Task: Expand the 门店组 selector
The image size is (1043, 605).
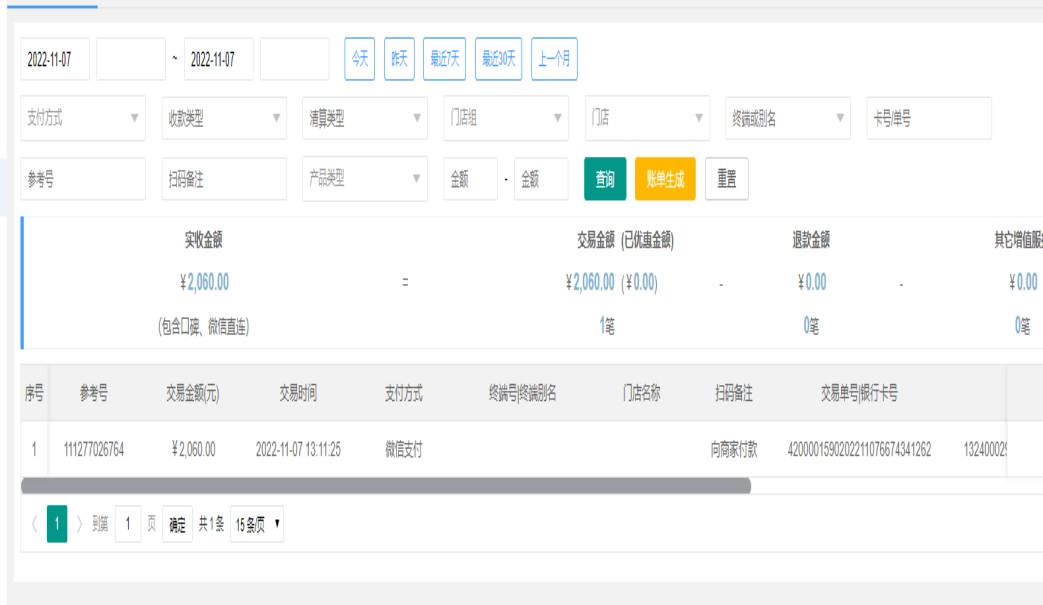Action: (506, 118)
